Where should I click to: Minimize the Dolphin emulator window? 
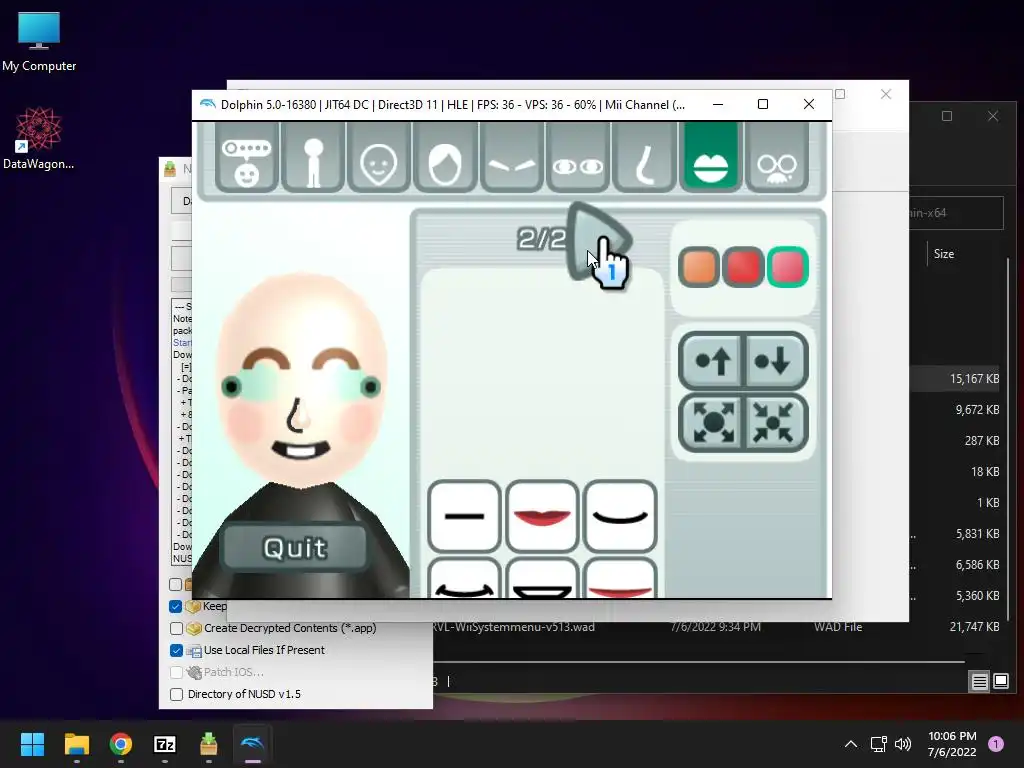click(x=718, y=104)
